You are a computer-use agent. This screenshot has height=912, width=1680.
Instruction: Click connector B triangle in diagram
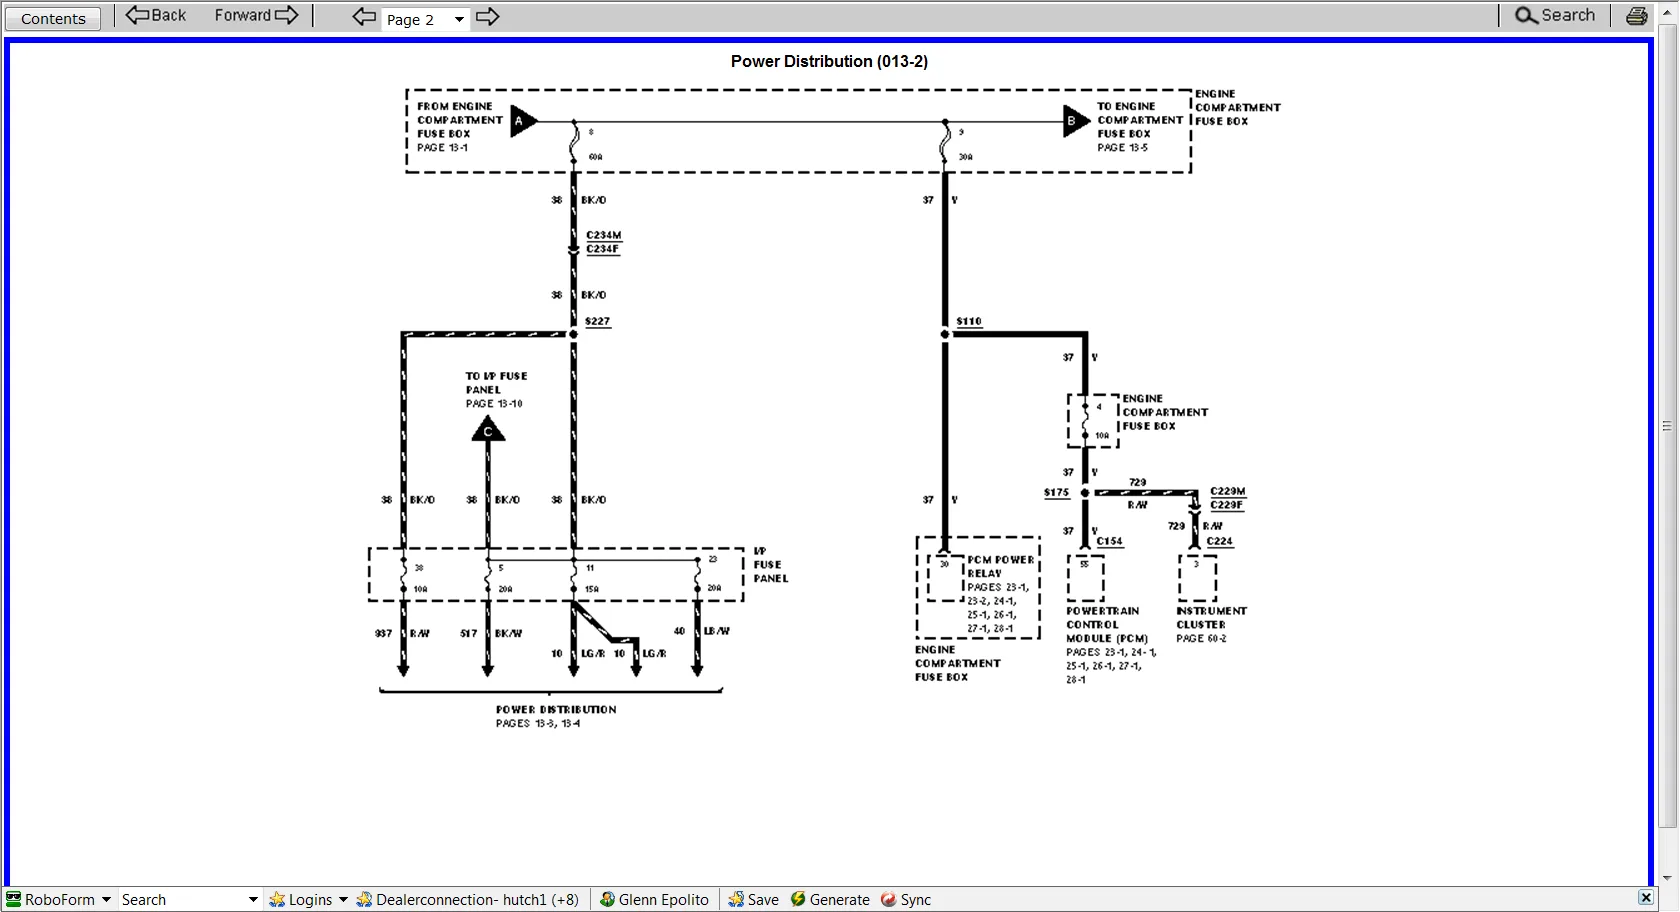click(1075, 121)
